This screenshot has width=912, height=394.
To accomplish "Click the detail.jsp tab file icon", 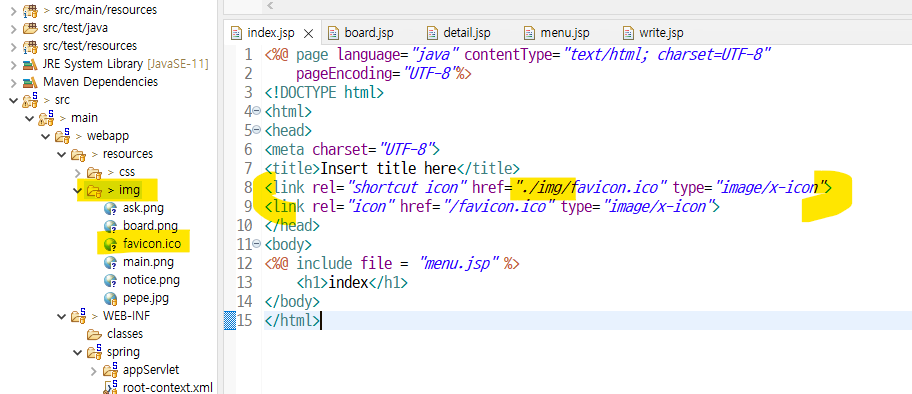I will tap(432, 33).
